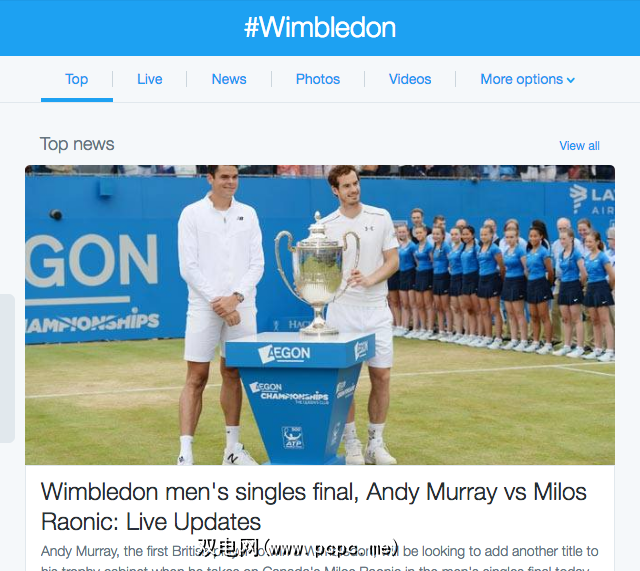This screenshot has height=571, width=640.
Task: Click the Top news section heading
Action: click(x=77, y=144)
